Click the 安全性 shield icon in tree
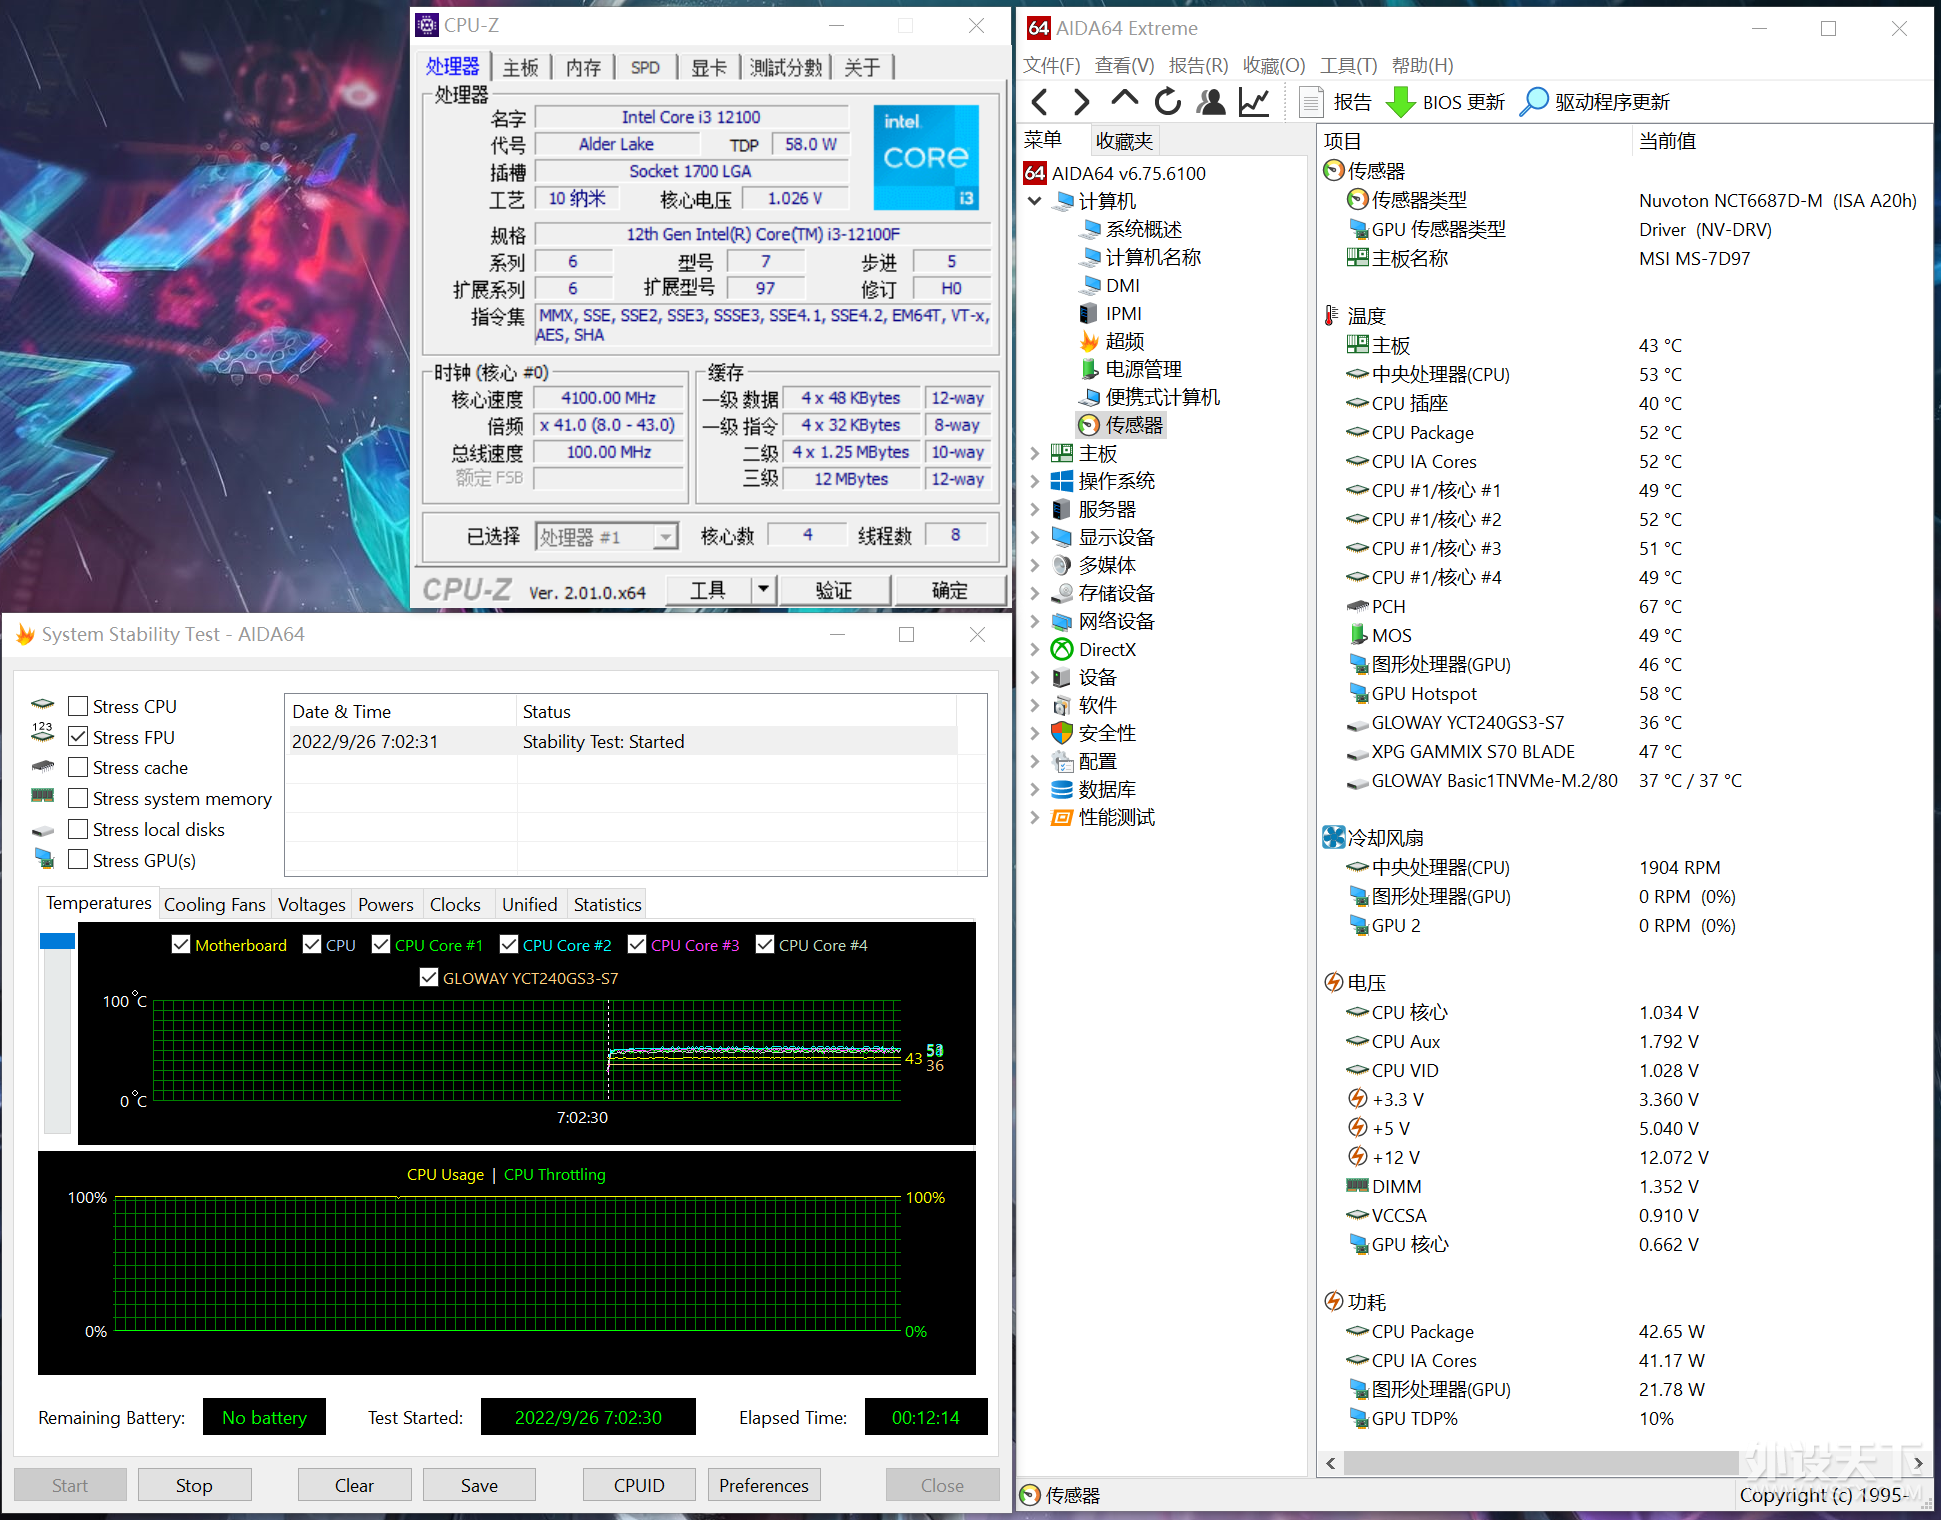 (1062, 733)
